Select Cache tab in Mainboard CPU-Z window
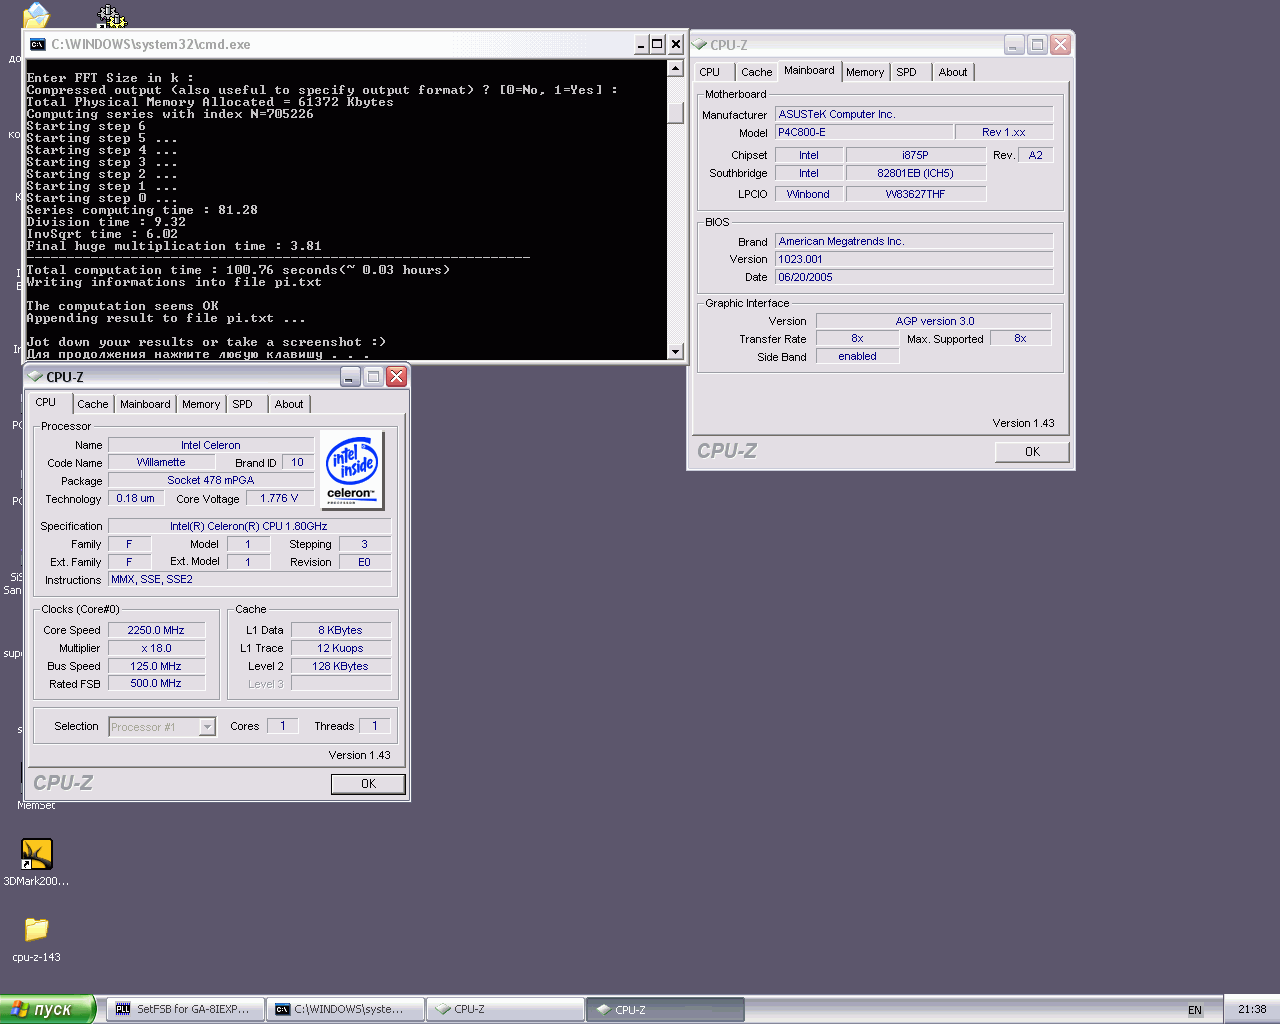Image resolution: width=1280 pixels, height=1024 pixels. [757, 72]
